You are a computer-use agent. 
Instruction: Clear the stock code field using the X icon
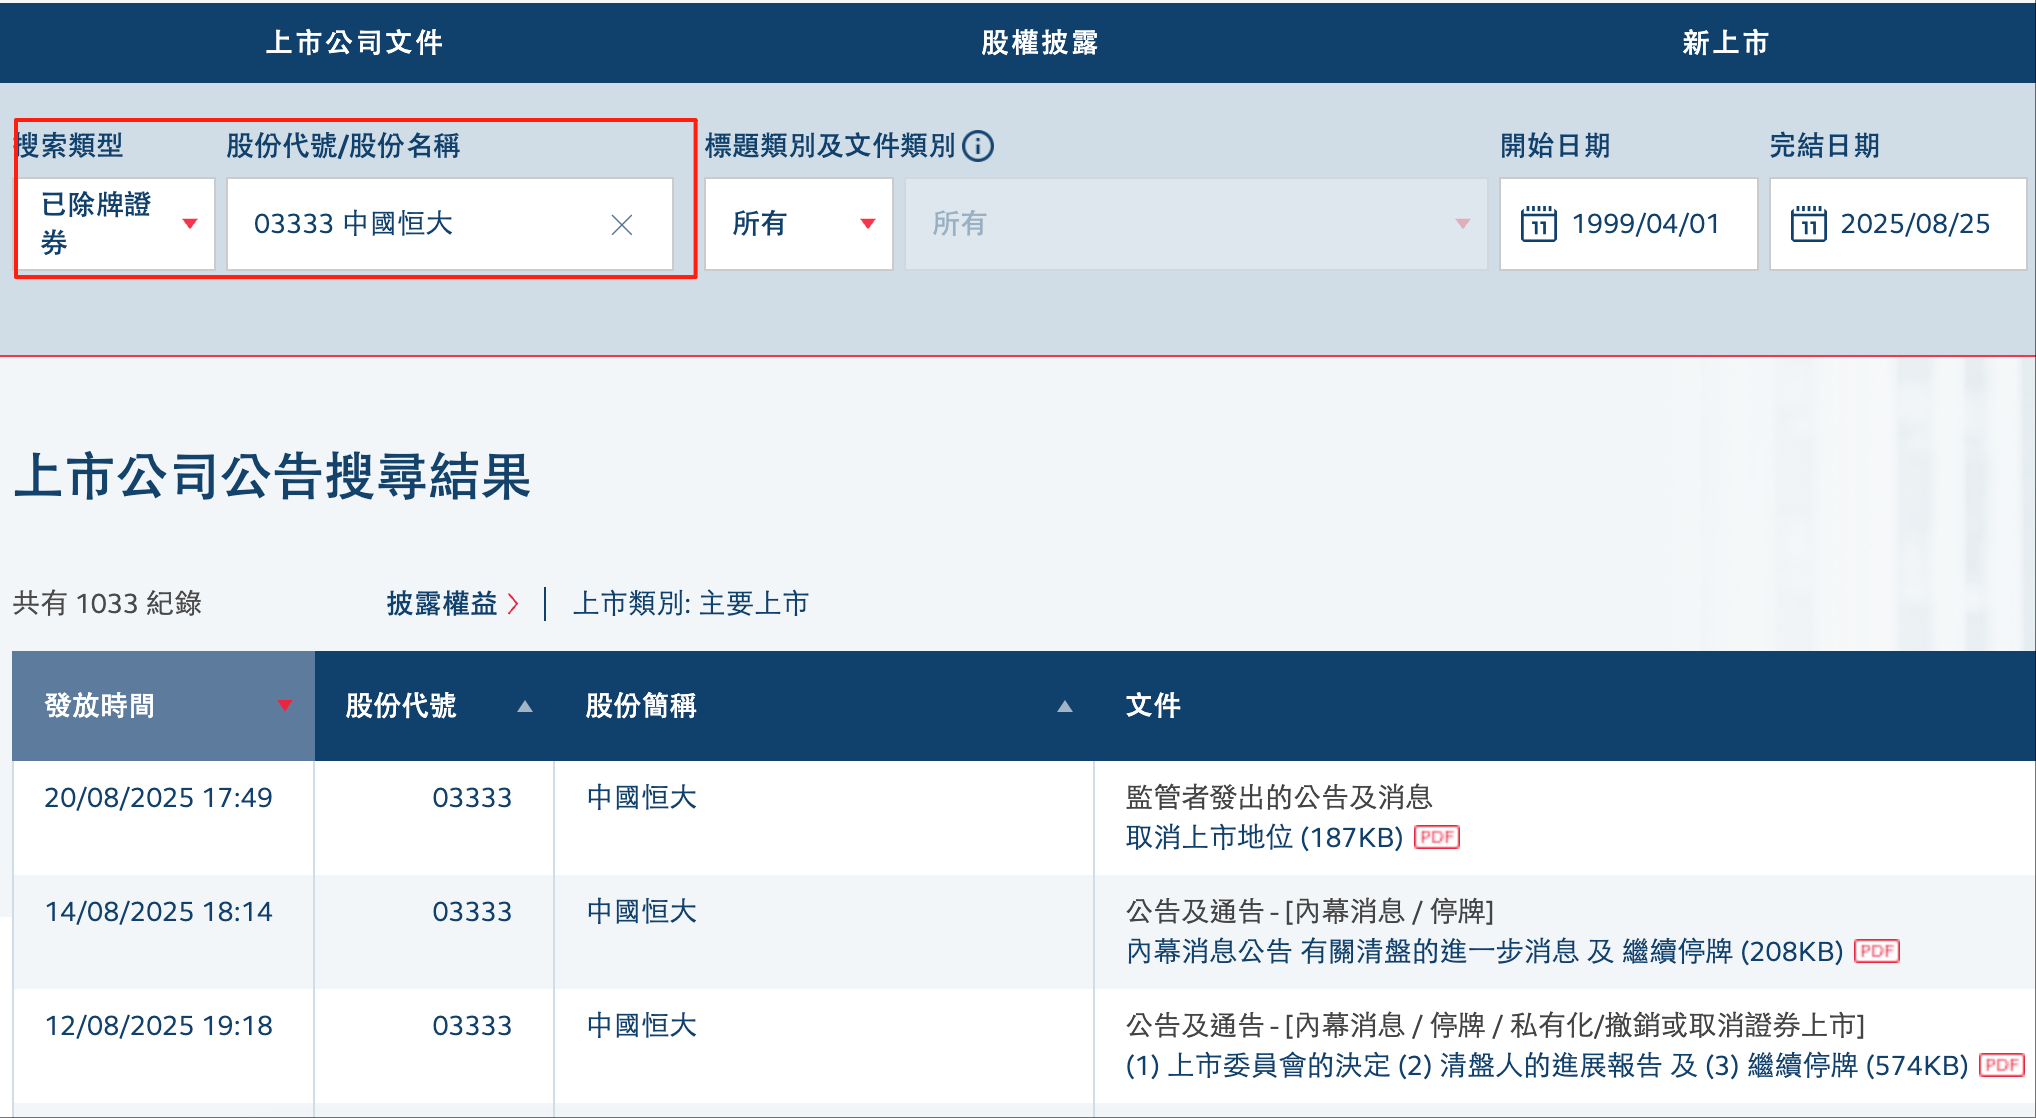point(622,225)
